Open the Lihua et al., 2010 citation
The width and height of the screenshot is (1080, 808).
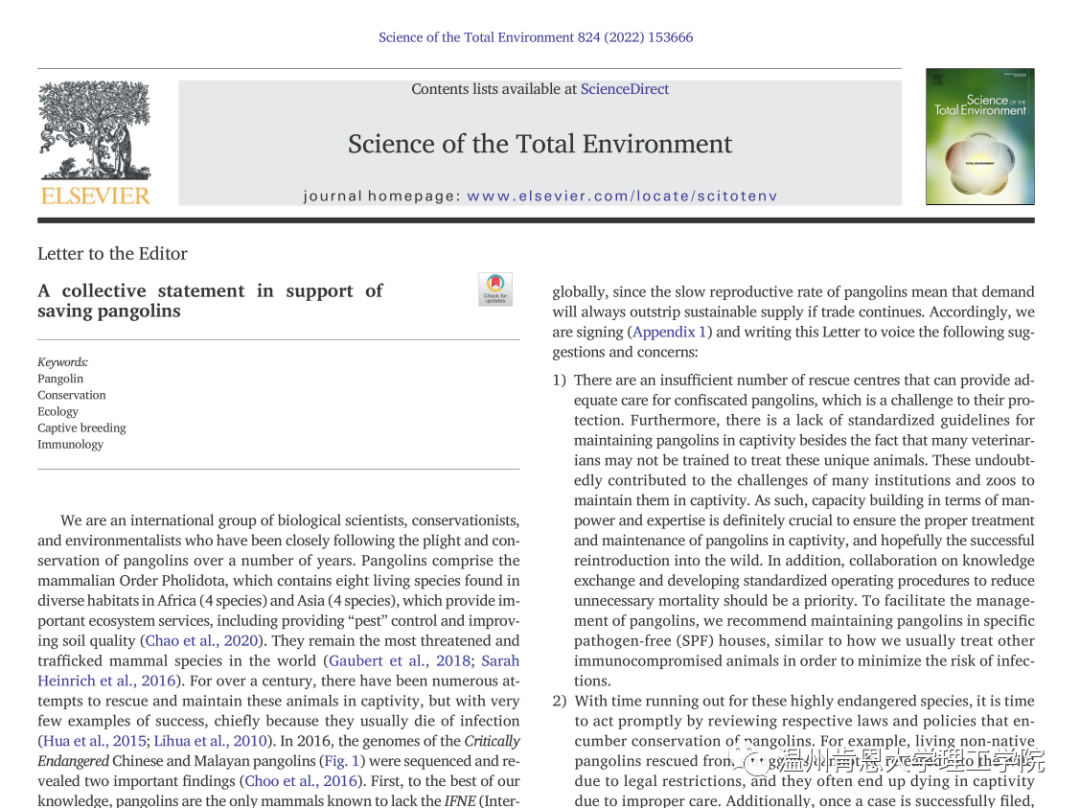(210, 741)
